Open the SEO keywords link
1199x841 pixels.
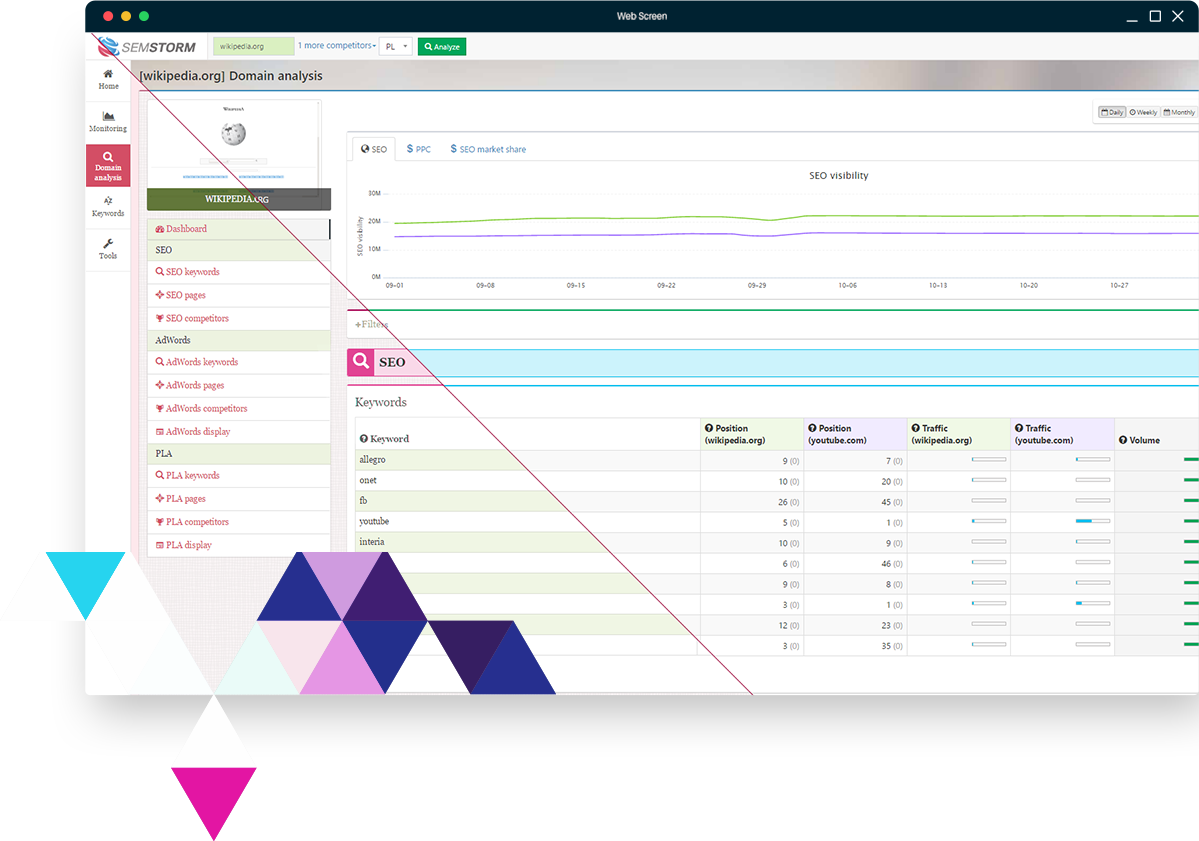192,272
